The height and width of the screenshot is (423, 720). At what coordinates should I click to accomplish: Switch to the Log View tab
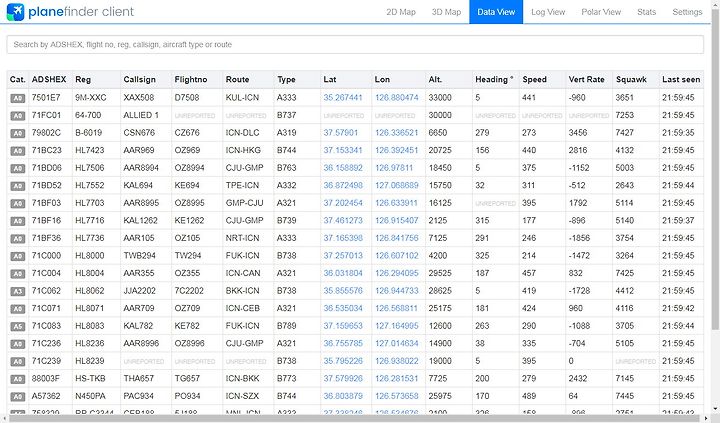[548, 12]
